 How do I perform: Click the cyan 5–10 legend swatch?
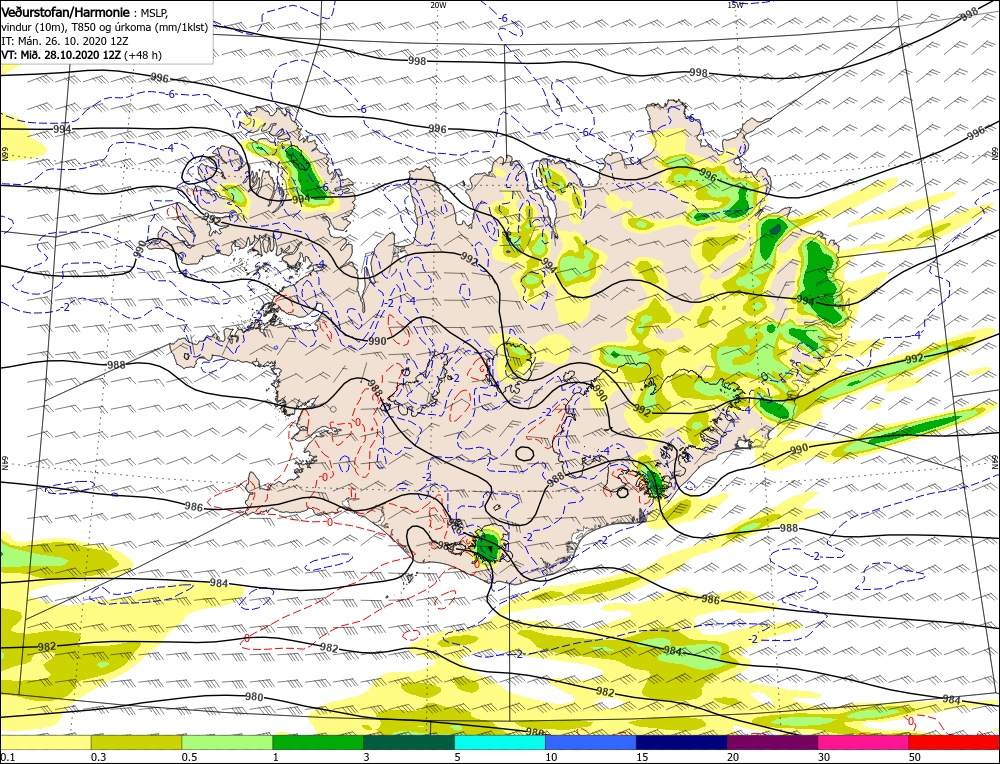pyautogui.click(x=500, y=742)
